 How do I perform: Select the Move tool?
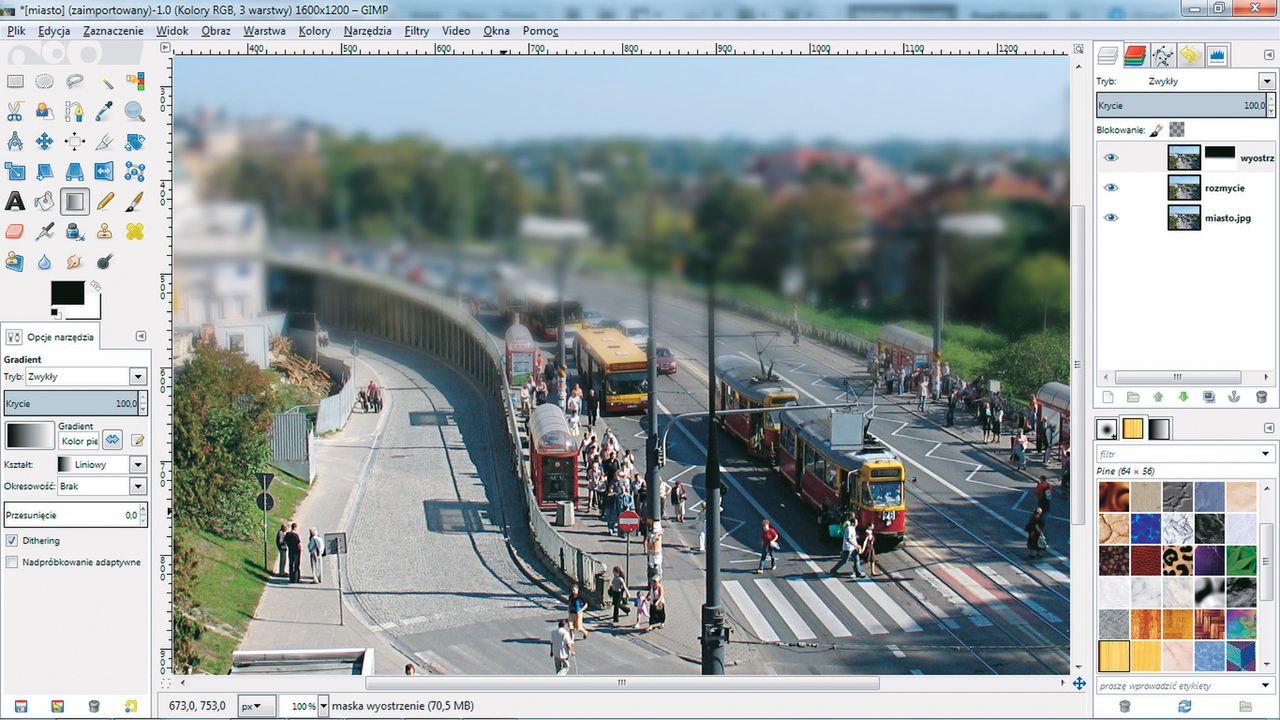[x=45, y=142]
